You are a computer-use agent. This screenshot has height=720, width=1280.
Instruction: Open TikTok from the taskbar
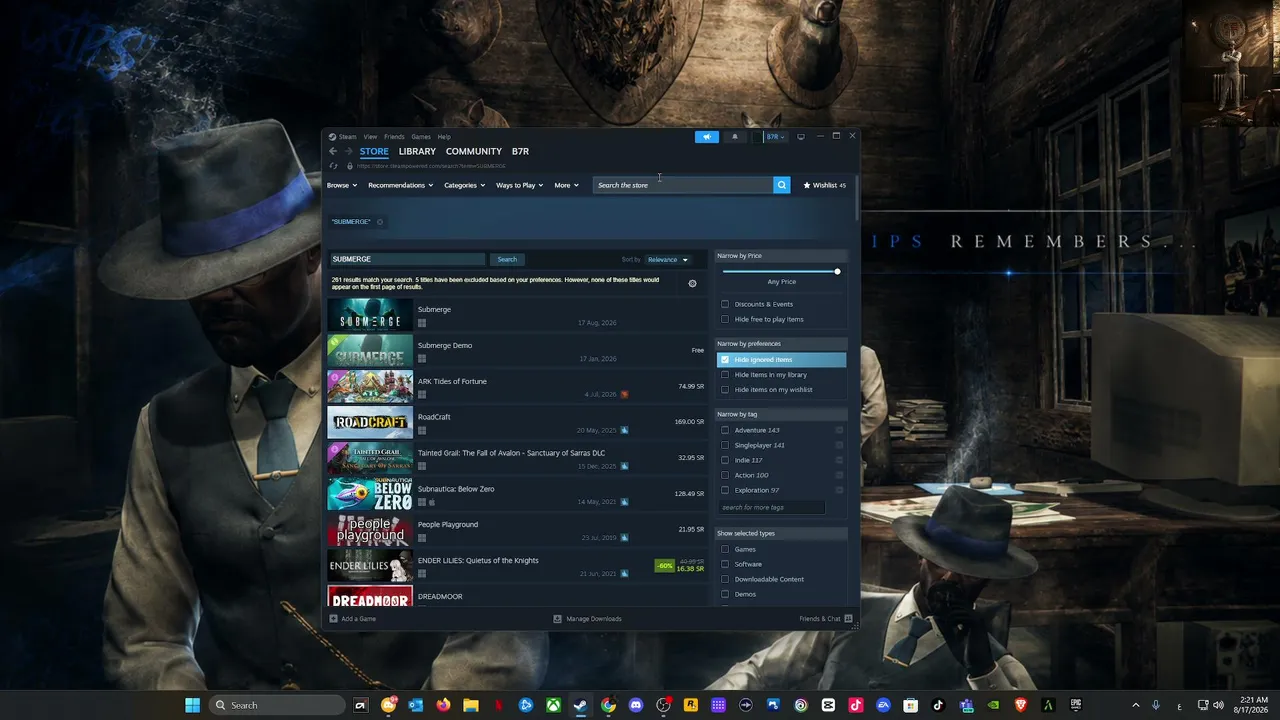pos(938,705)
